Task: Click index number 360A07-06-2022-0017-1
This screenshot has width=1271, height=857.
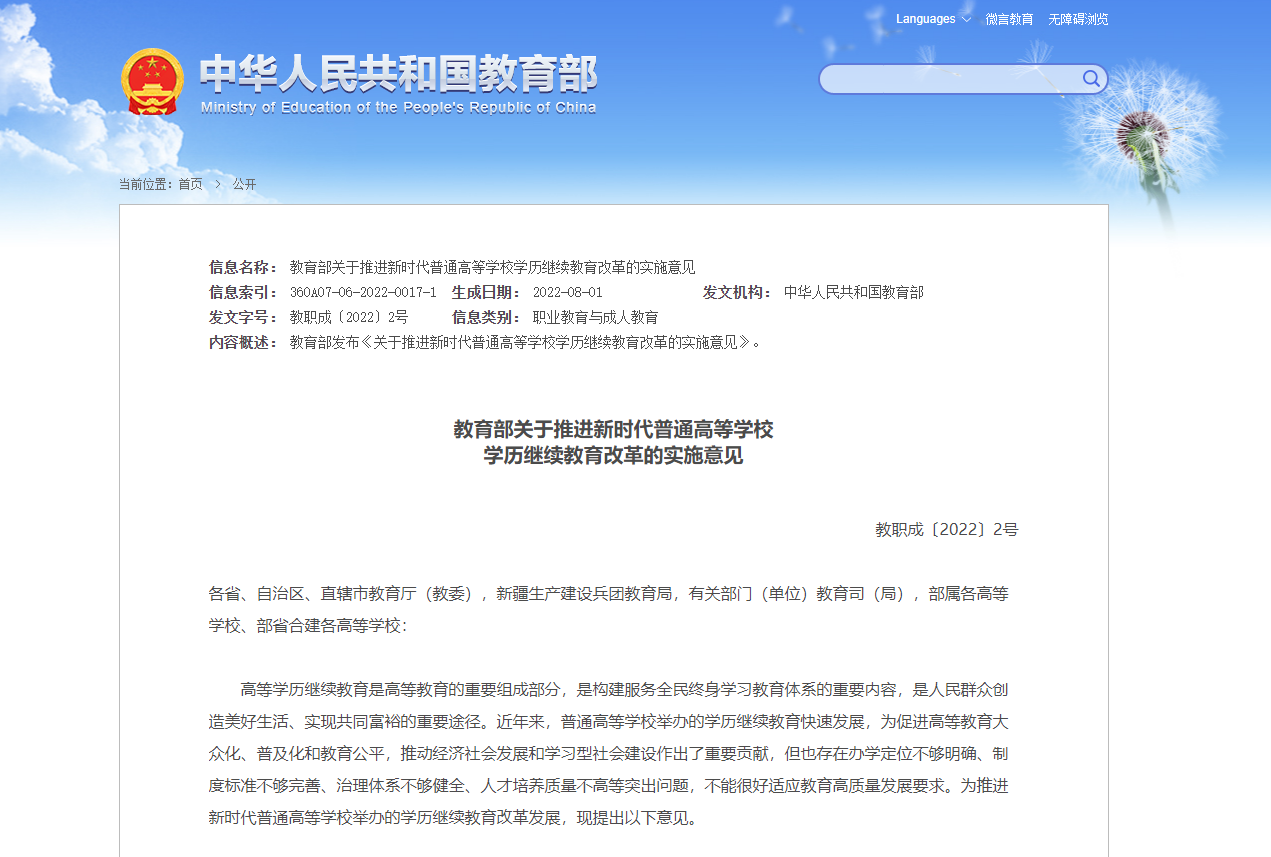Action: 363,292
